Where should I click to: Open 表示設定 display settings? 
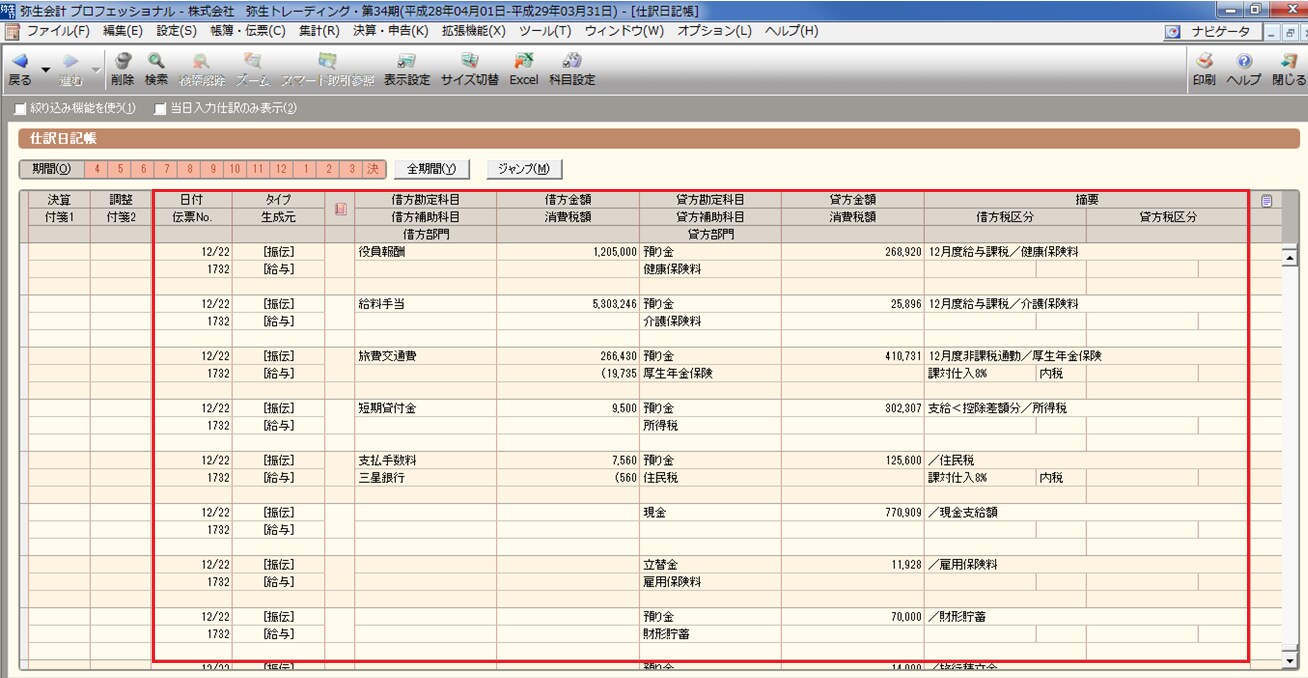pyautogui.click(x=406, y=67)
